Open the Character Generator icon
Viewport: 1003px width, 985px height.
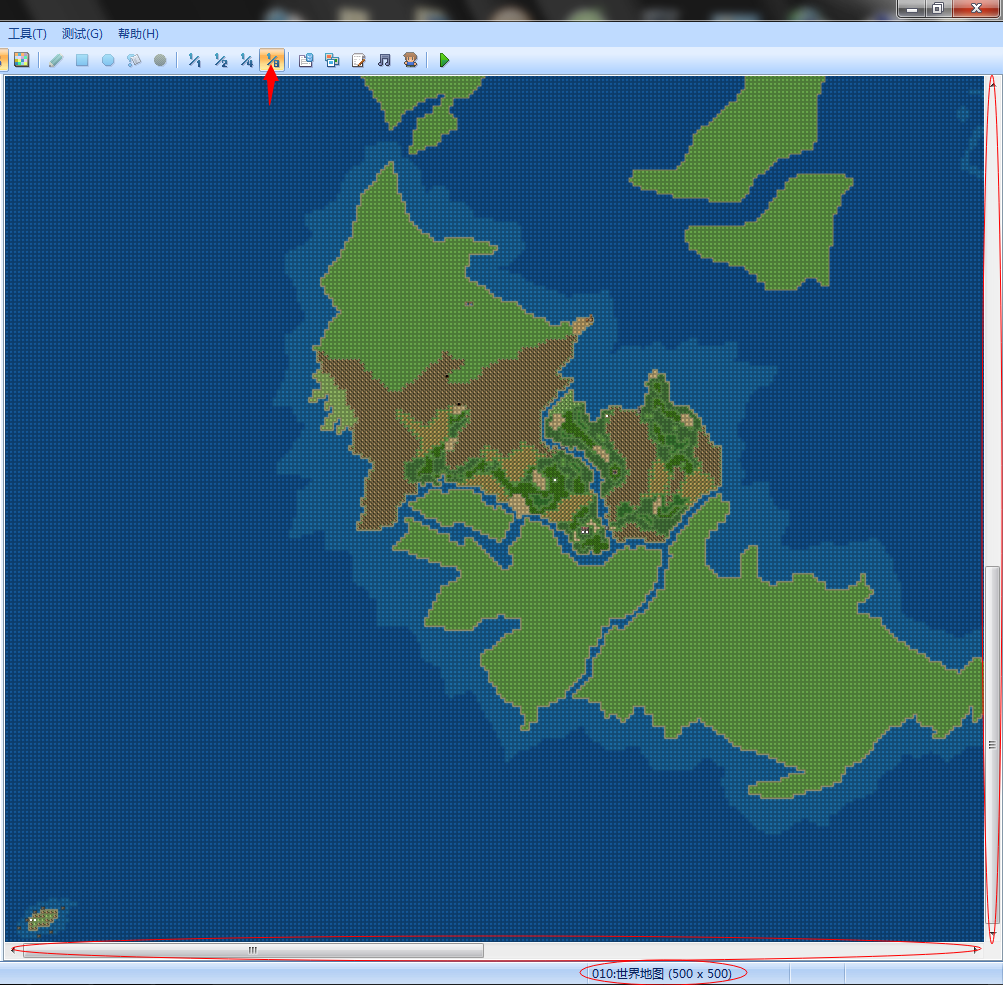pos(410,60)
